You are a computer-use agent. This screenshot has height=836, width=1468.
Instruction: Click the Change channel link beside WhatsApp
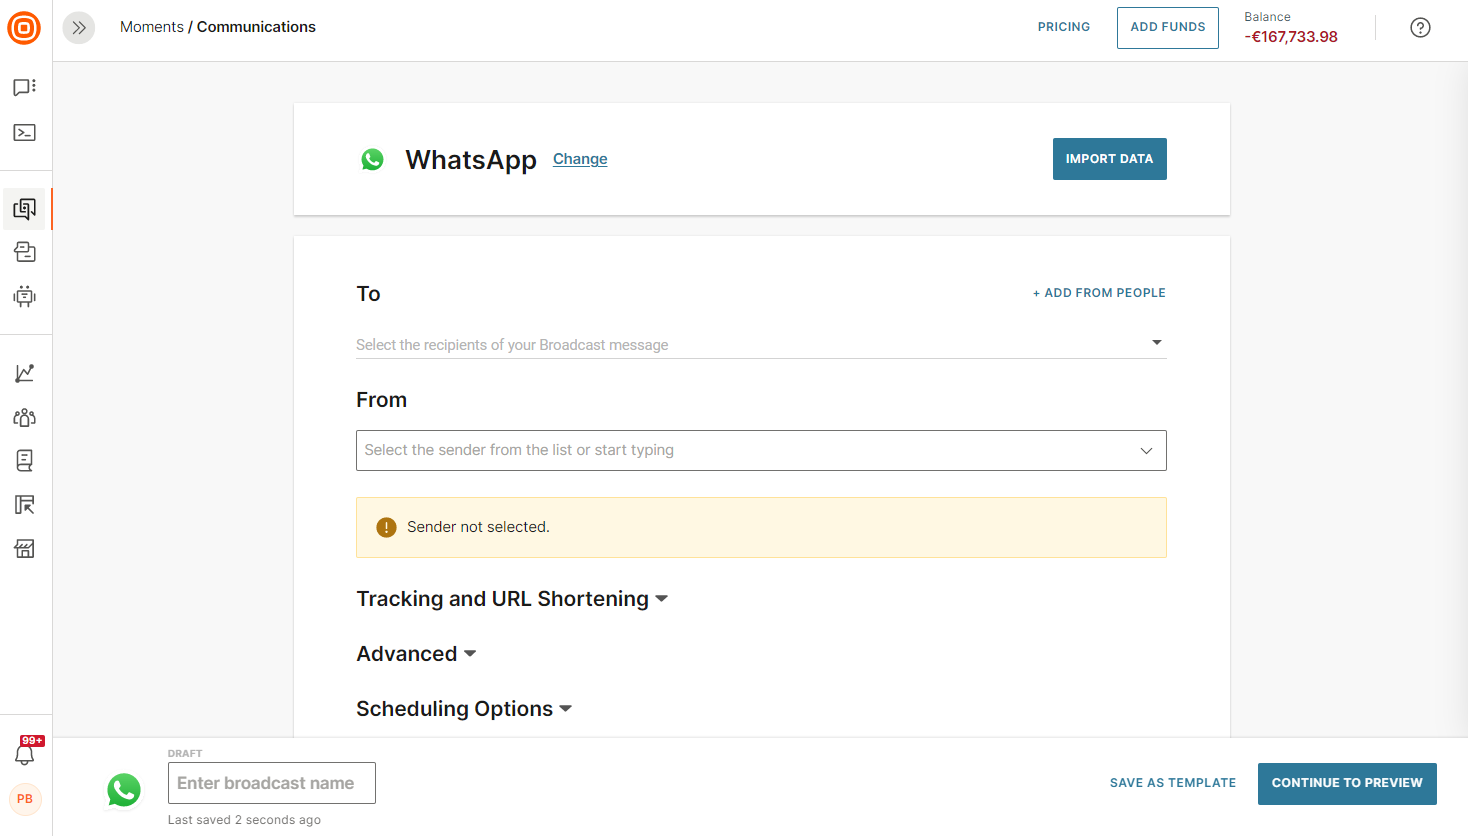point(580,159)
